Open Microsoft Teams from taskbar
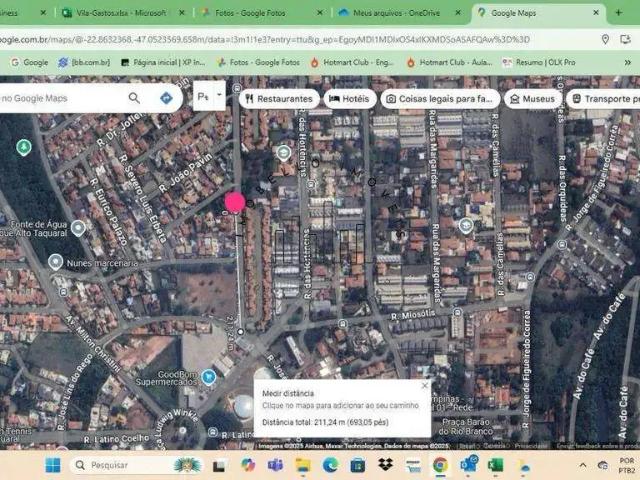Viewport: 640px width, 480px height. (275, 465)
